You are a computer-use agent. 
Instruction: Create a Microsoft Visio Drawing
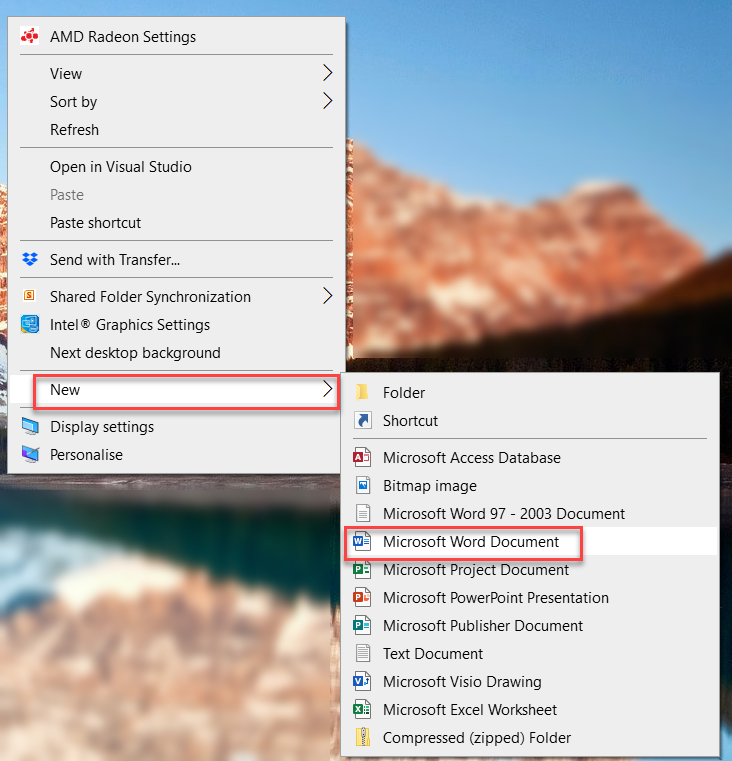(x=530, y=681)
